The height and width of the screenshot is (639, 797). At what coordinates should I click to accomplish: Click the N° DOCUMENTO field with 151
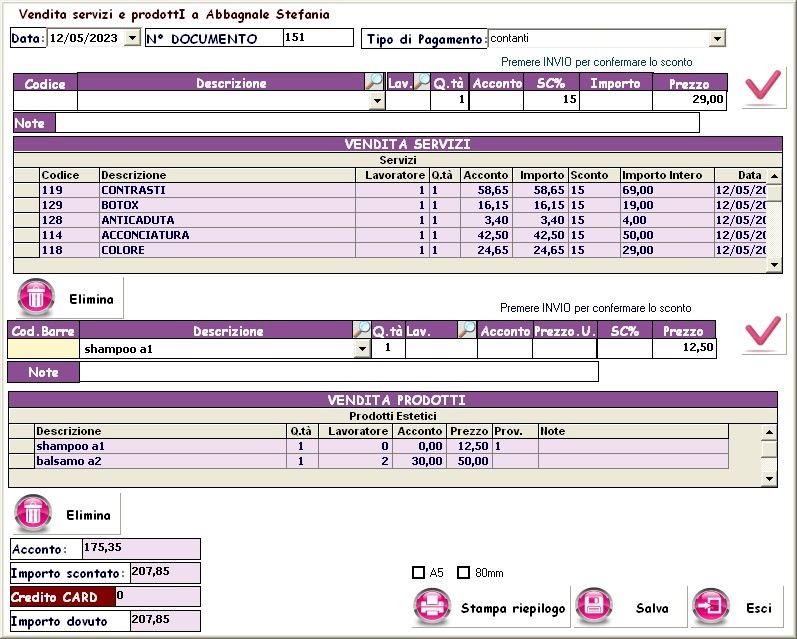click(x=318, y=38)
